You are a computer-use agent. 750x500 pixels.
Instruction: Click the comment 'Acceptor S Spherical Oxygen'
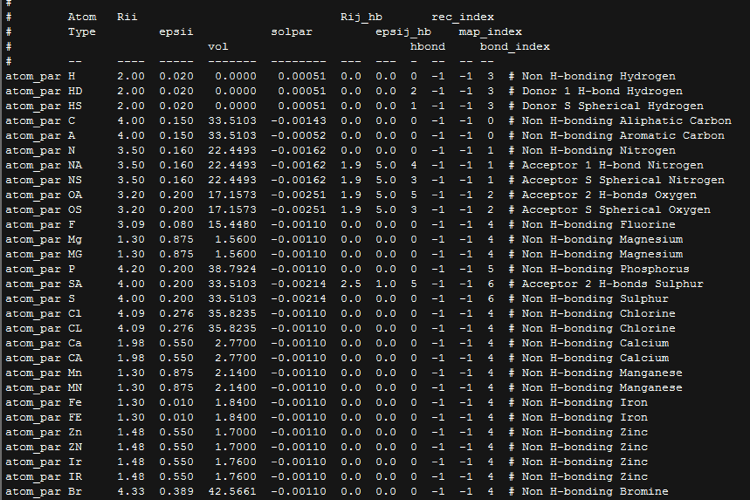click(x=616, y=210)
